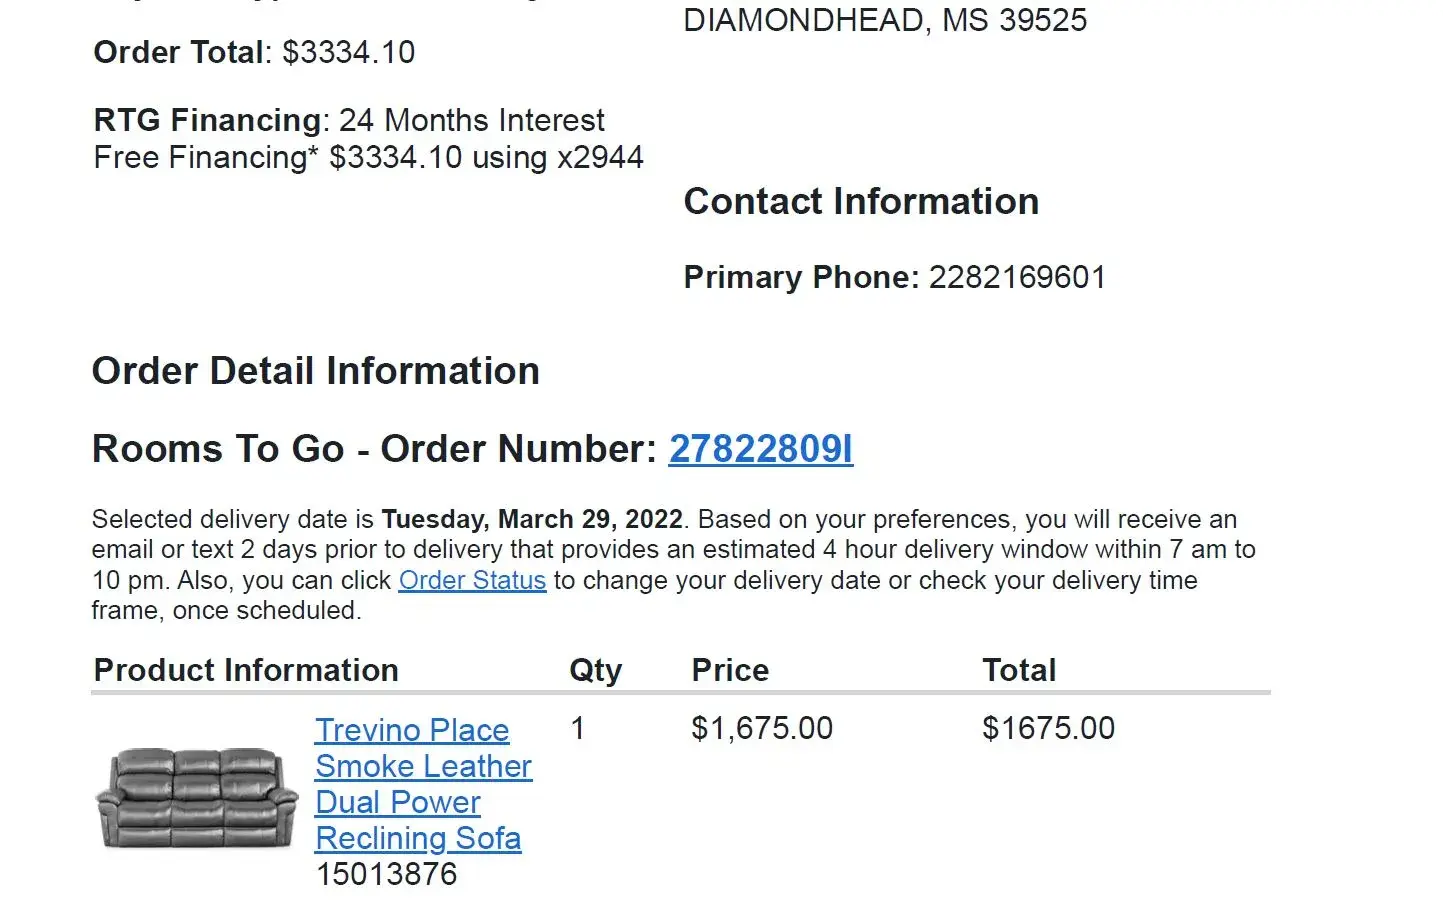Click the Contact Information heading
This screenshot has height=901, width=1443.
[861, 201]
